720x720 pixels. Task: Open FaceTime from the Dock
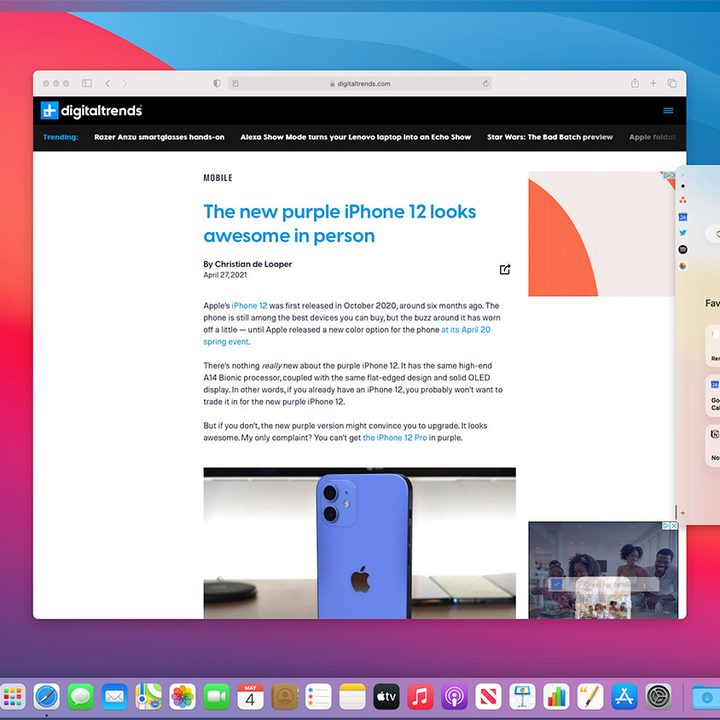(216, 697)
